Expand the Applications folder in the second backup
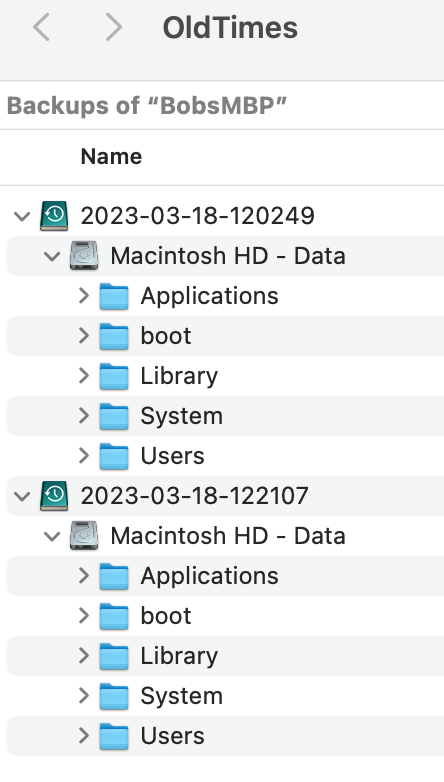 84,576
